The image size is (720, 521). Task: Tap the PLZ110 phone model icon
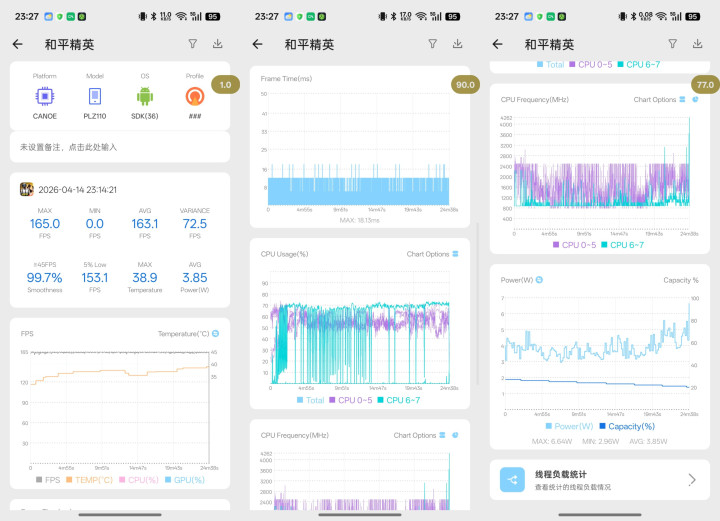click(95, 97)
